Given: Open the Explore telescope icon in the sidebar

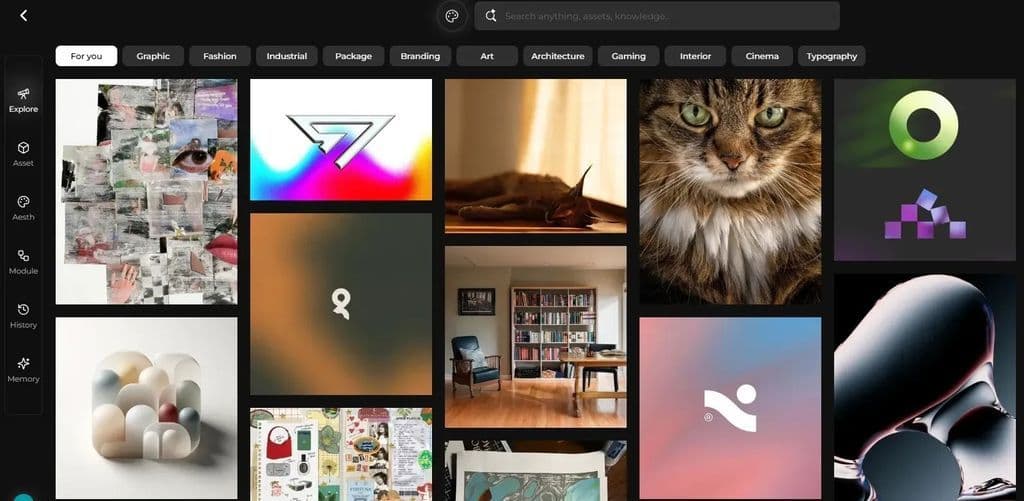Looking at the screenshot, I should pos(24,93).
